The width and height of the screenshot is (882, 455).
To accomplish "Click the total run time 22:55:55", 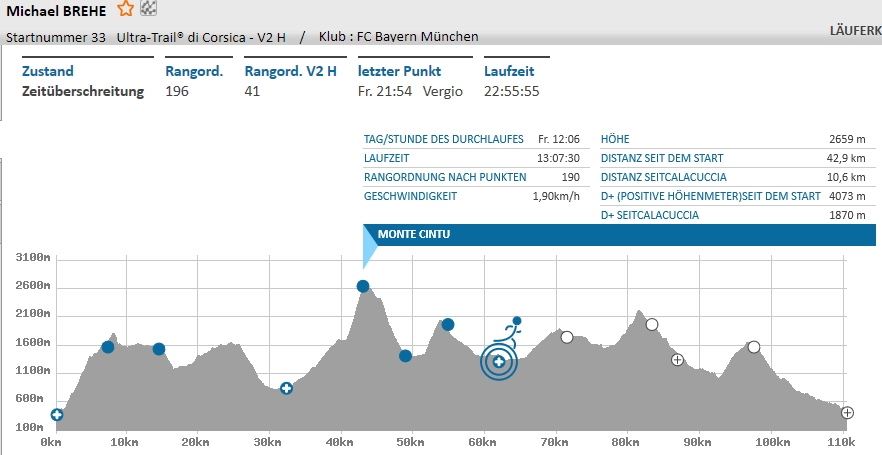I will 511,91.
